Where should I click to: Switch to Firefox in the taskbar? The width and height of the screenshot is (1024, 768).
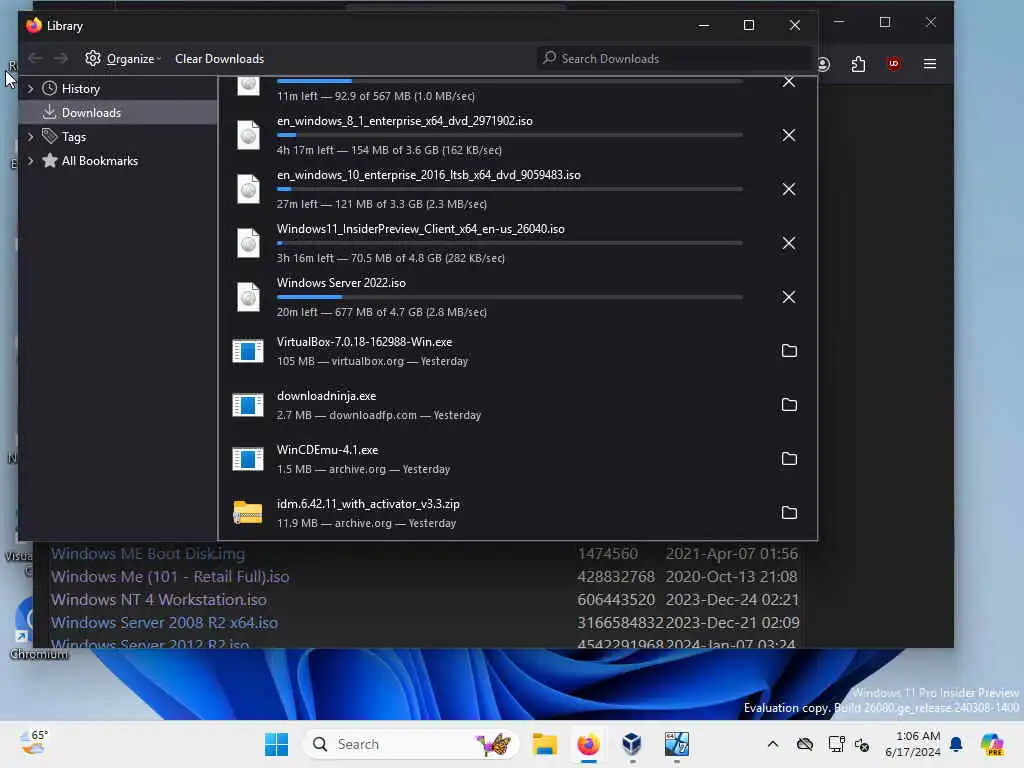tap(588, 744)
